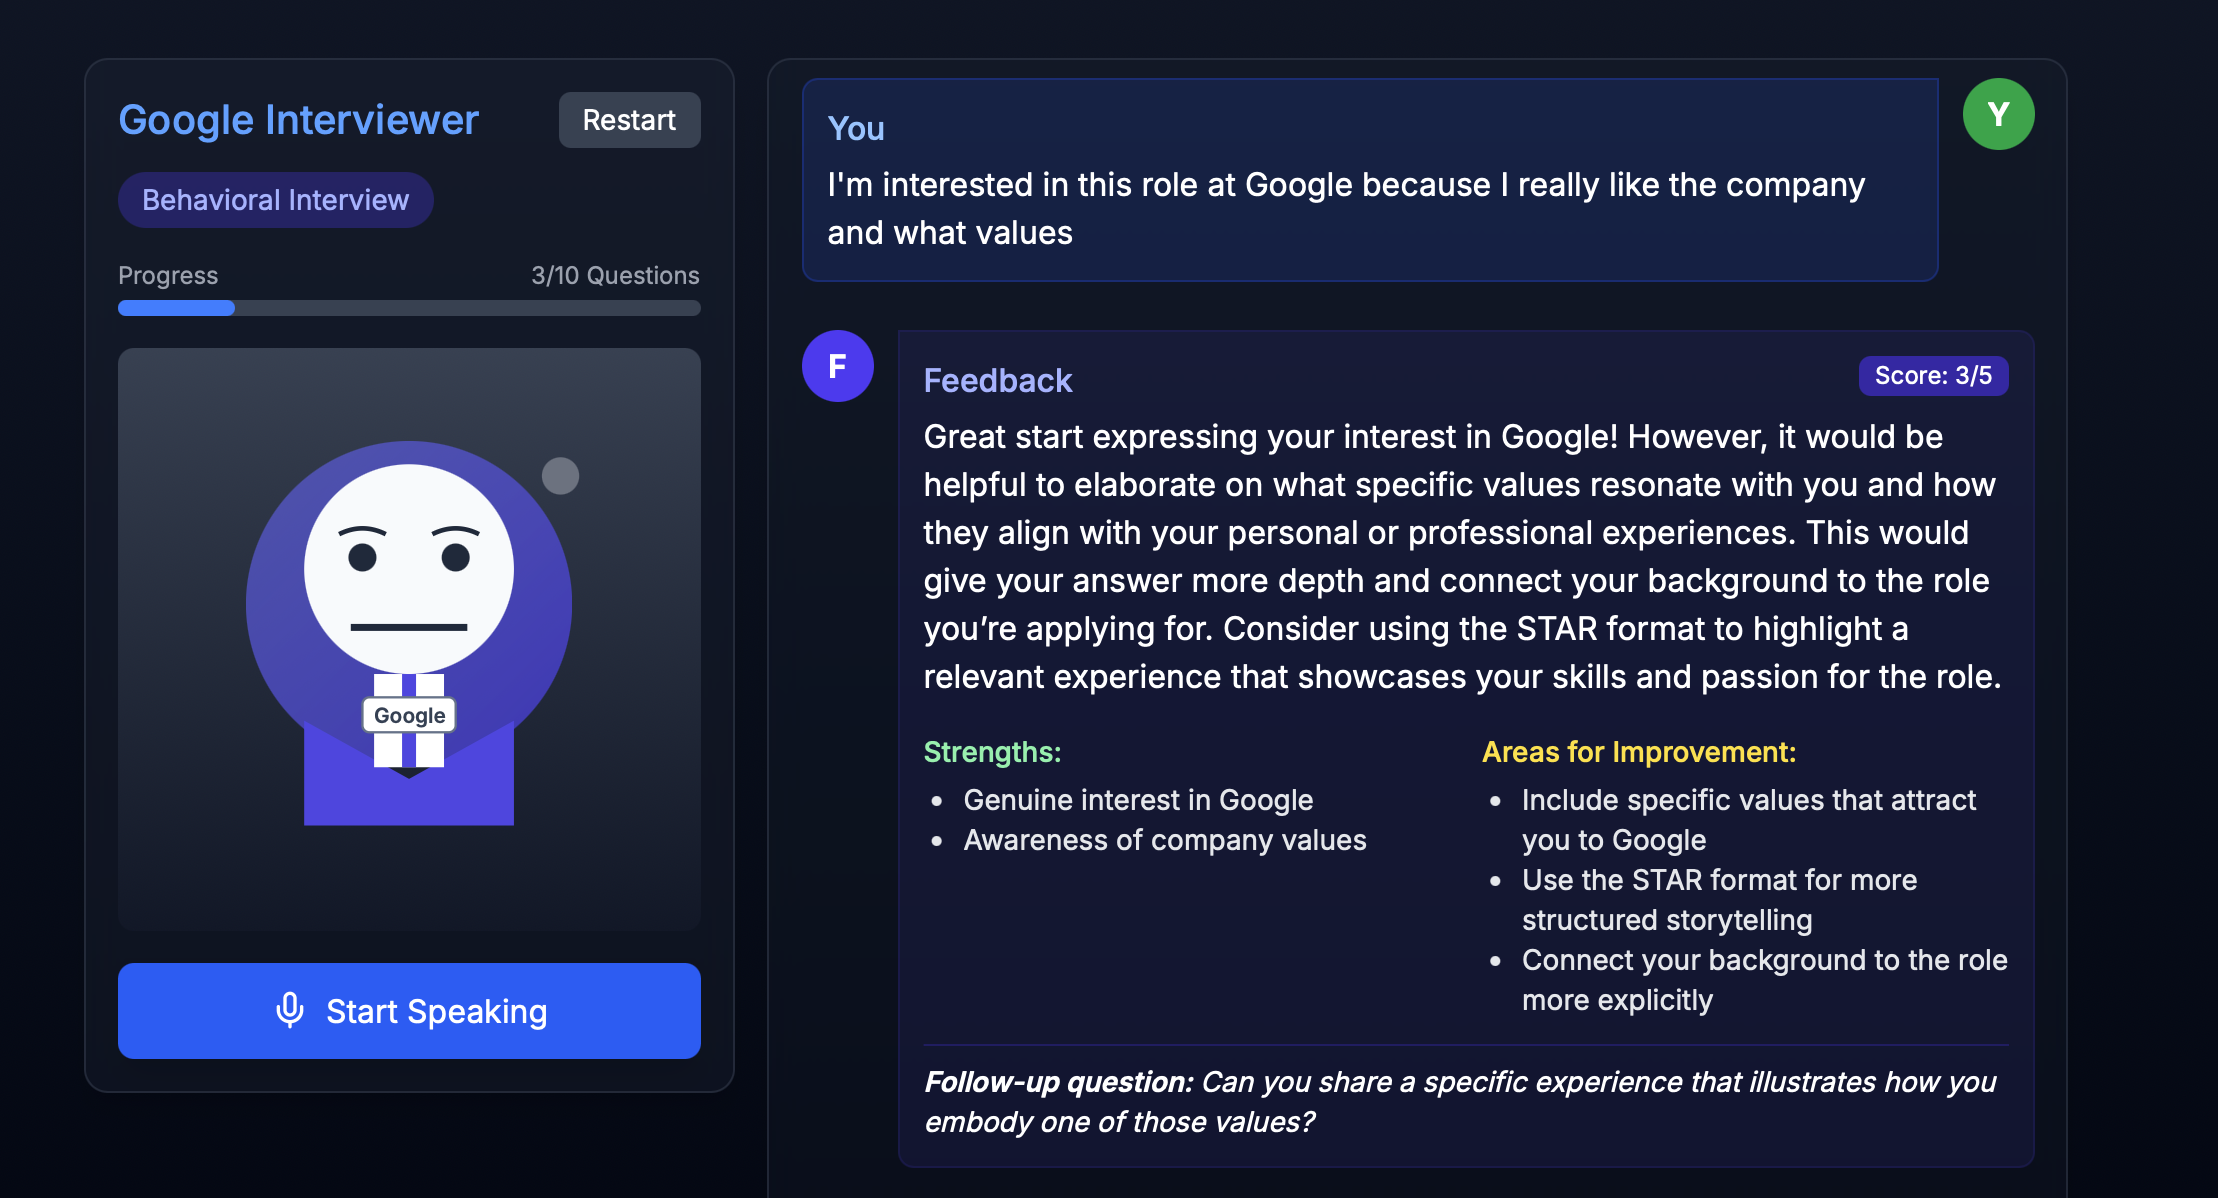
Task: Click your message bubble labeled You
Action: coord(1369,180)
